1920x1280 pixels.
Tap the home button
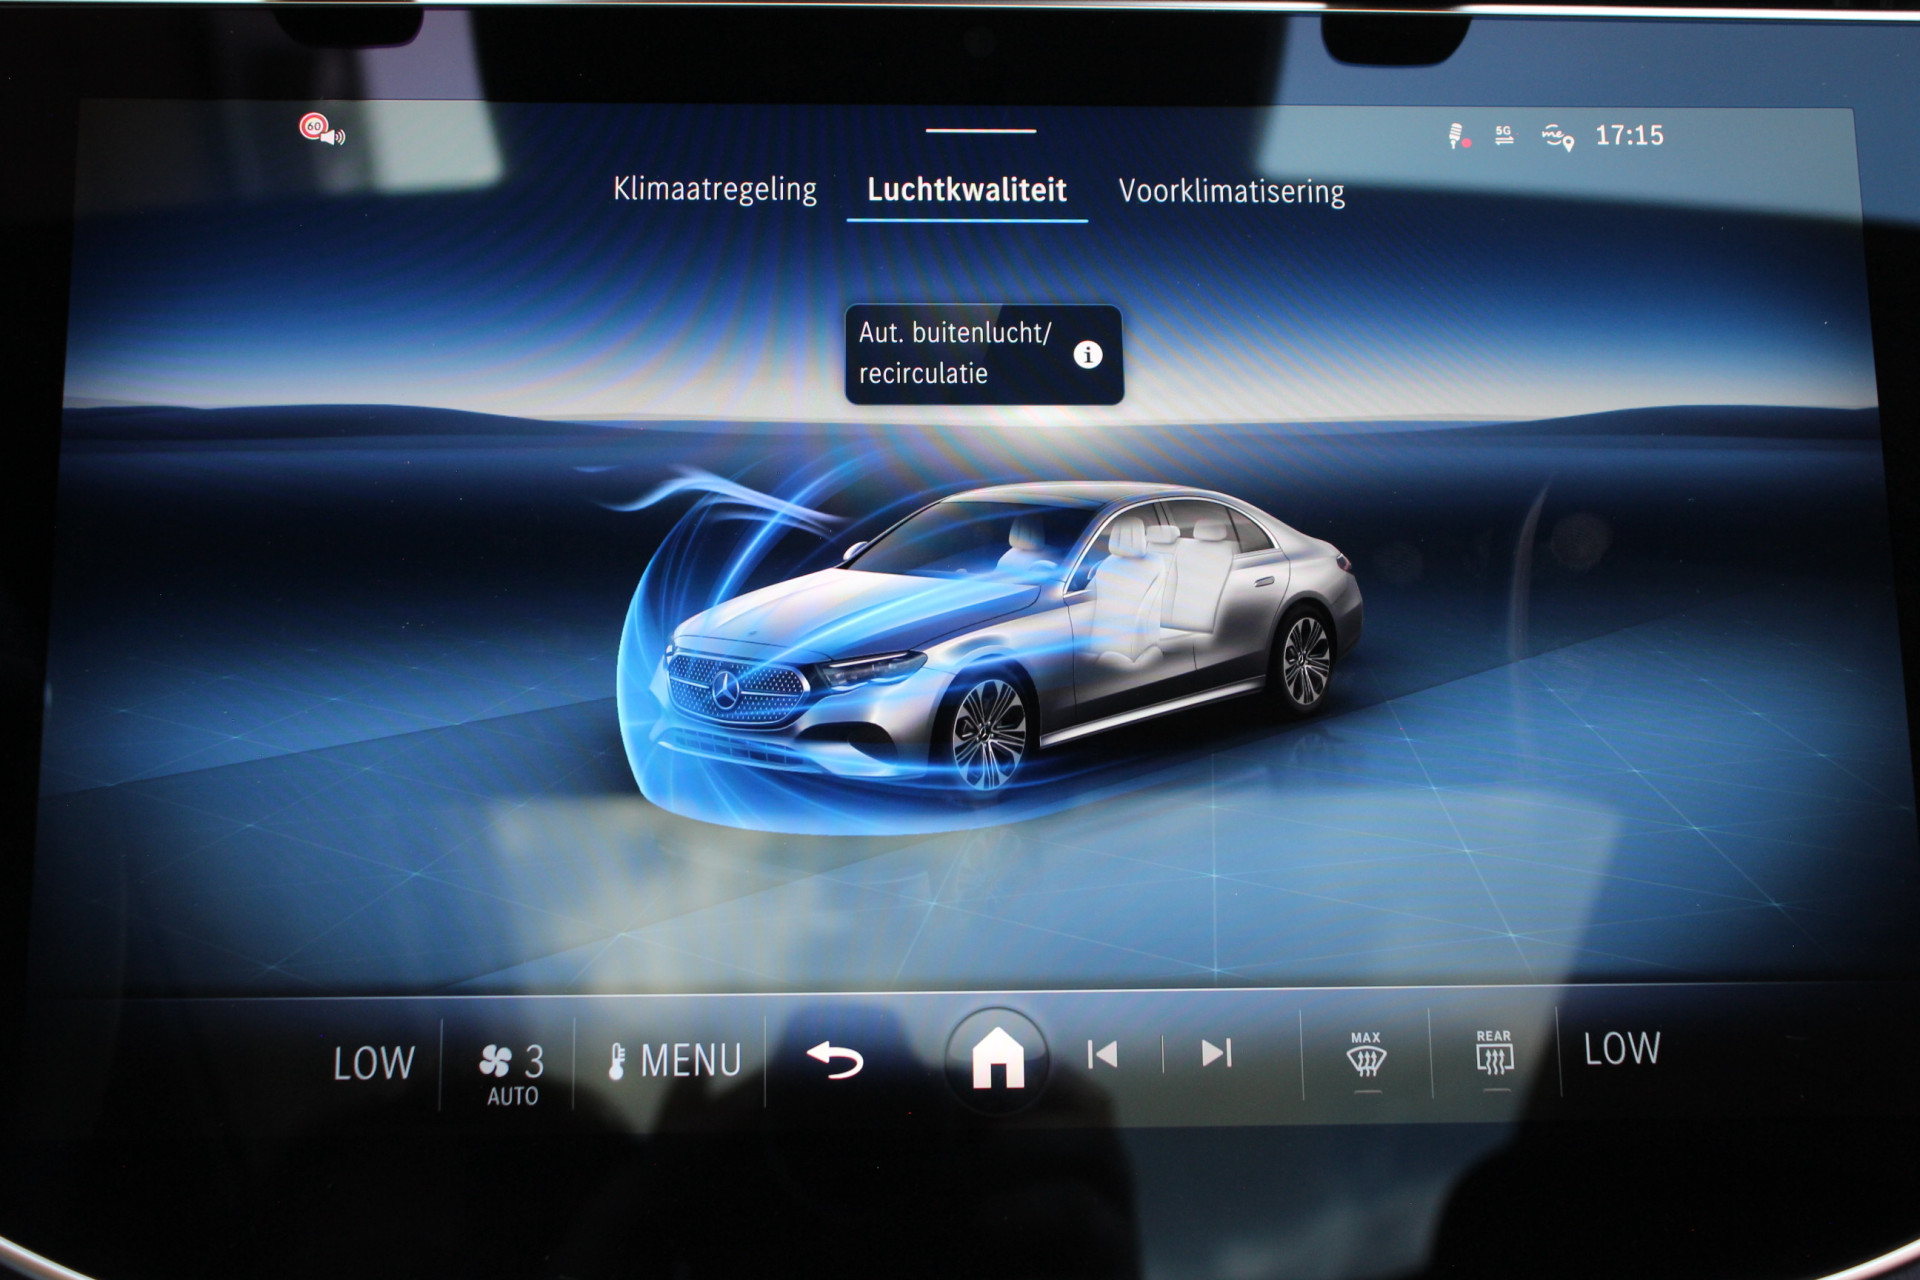click(998, 1059)
